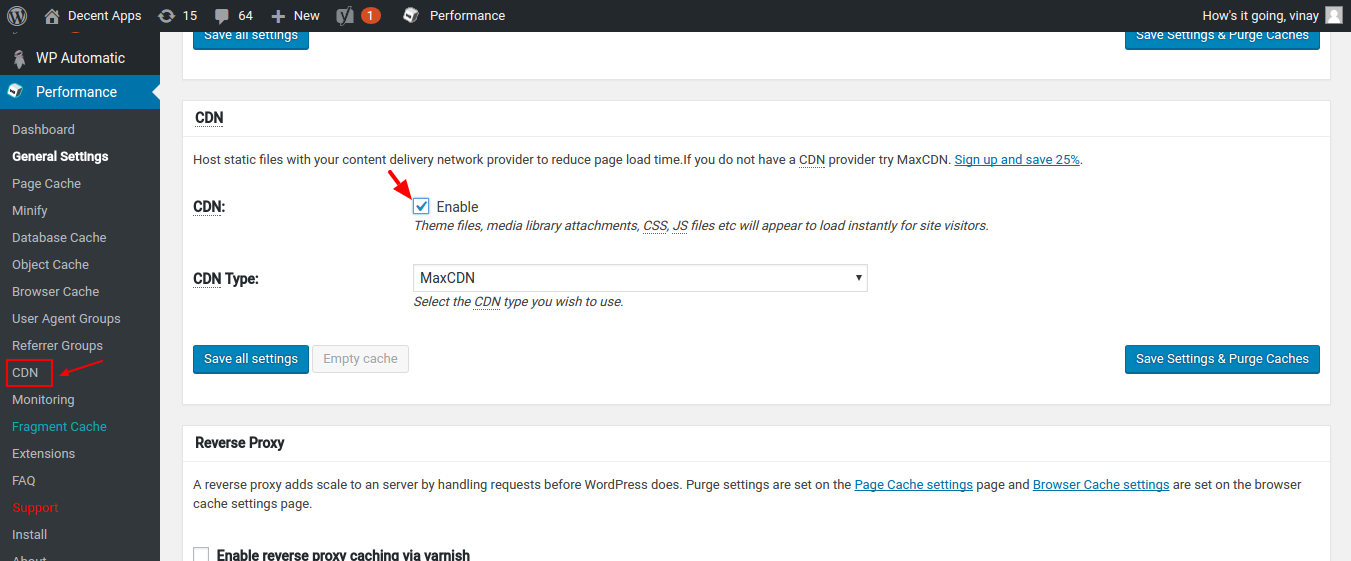Viewport: 1351px width, 561px height.
Task: Click CDN section's Save Settings & Purge Caches
Action: click(x=1222, y=359)
